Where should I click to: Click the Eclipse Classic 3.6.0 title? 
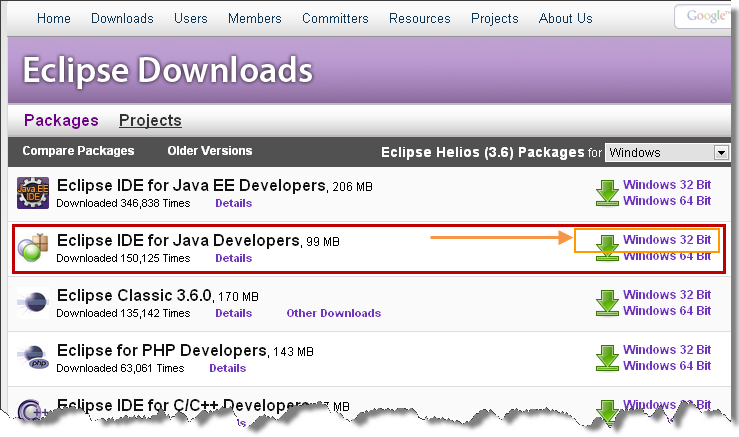pos(134,296)
